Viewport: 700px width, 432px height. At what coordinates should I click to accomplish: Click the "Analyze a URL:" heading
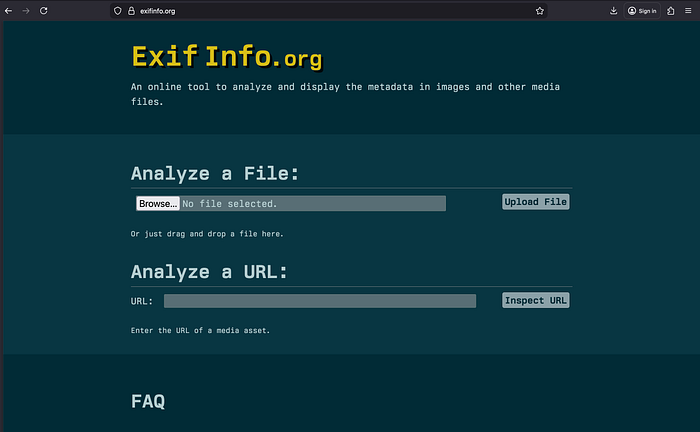209,272
